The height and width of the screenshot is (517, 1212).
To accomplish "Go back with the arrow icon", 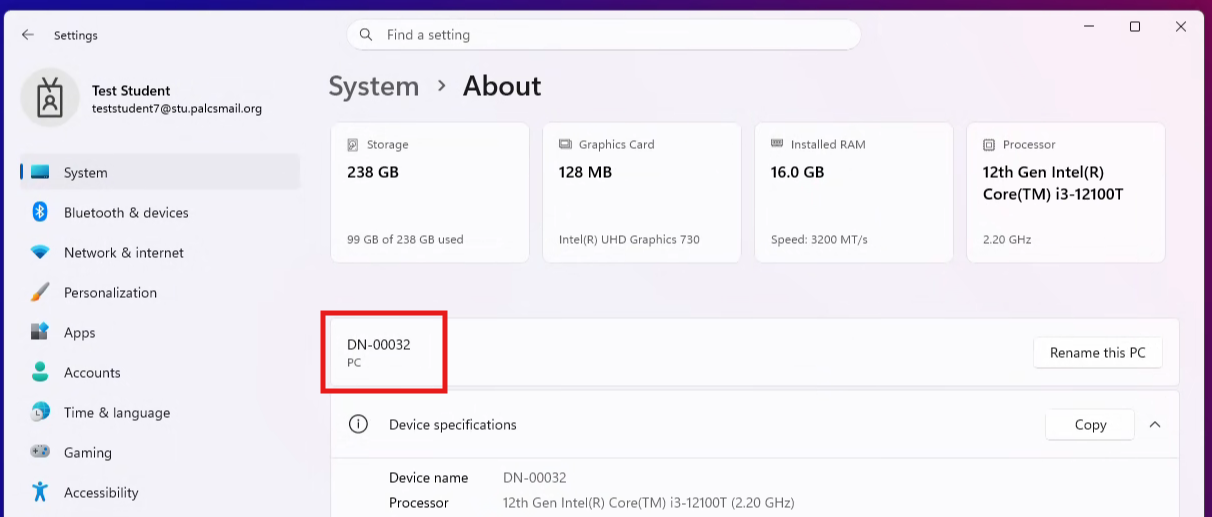I will 28,35.
